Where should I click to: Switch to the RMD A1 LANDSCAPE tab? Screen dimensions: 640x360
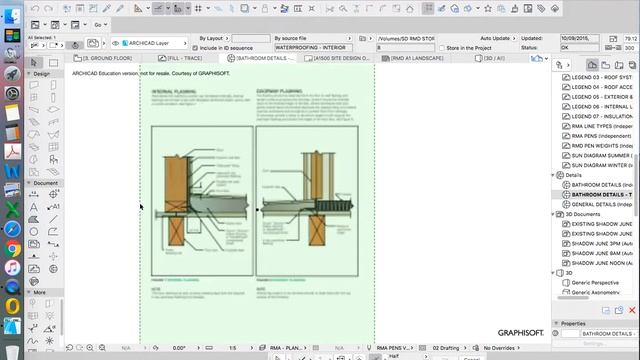pyautogui.click(x=412, y=58)
